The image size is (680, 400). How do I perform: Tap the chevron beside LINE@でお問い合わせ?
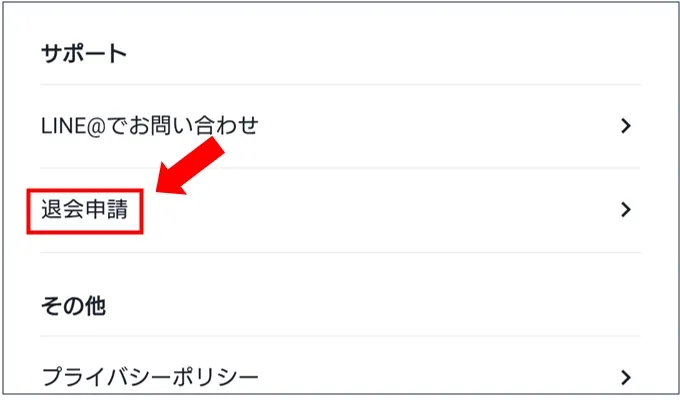pyautogui.click(x=625, y=126)
